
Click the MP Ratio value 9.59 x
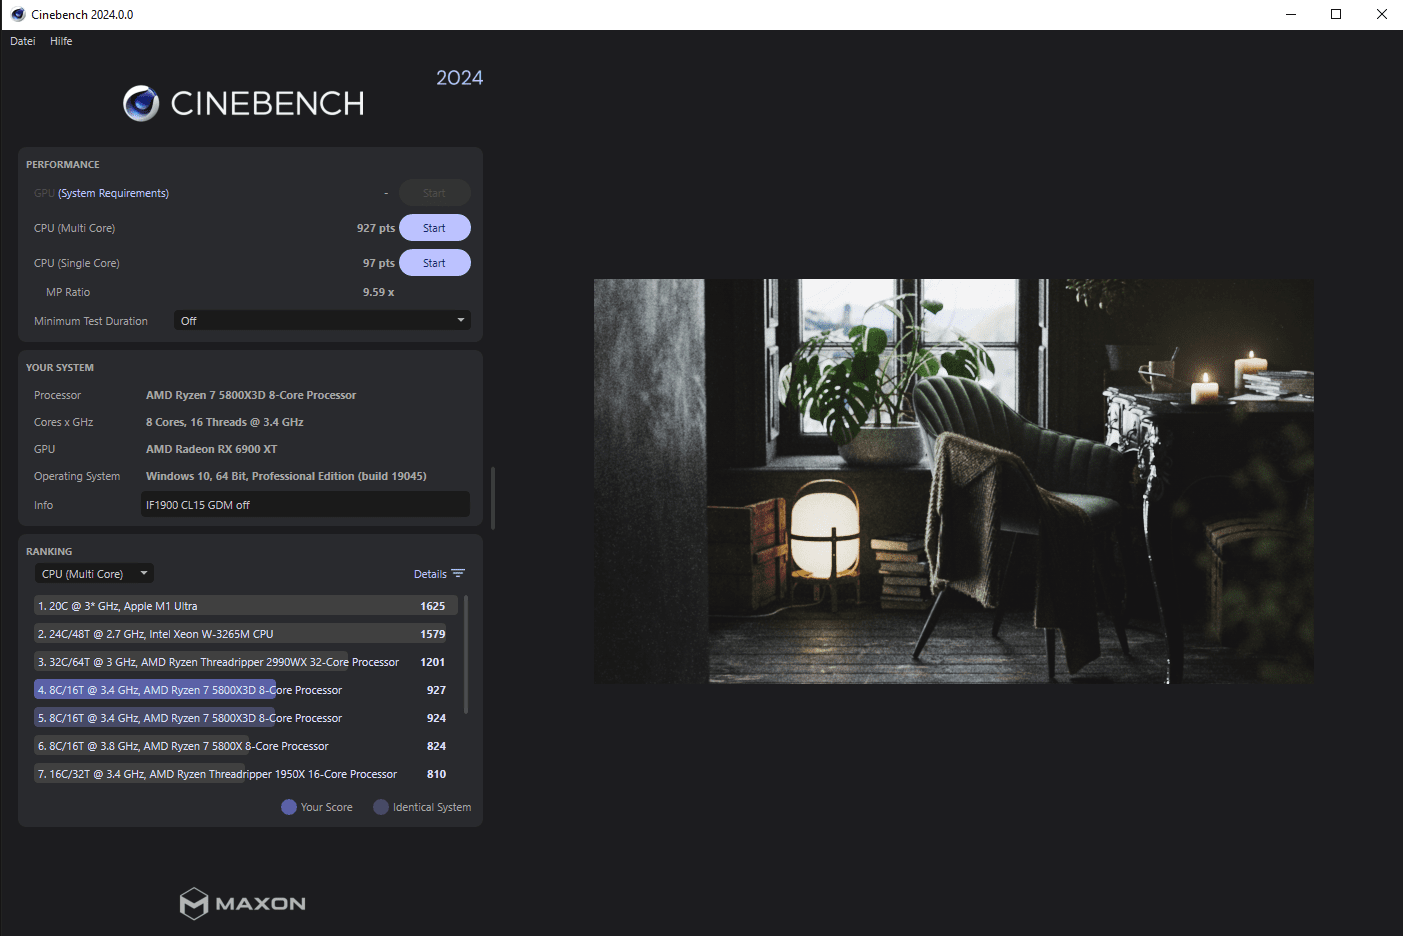tap(378, 292)
